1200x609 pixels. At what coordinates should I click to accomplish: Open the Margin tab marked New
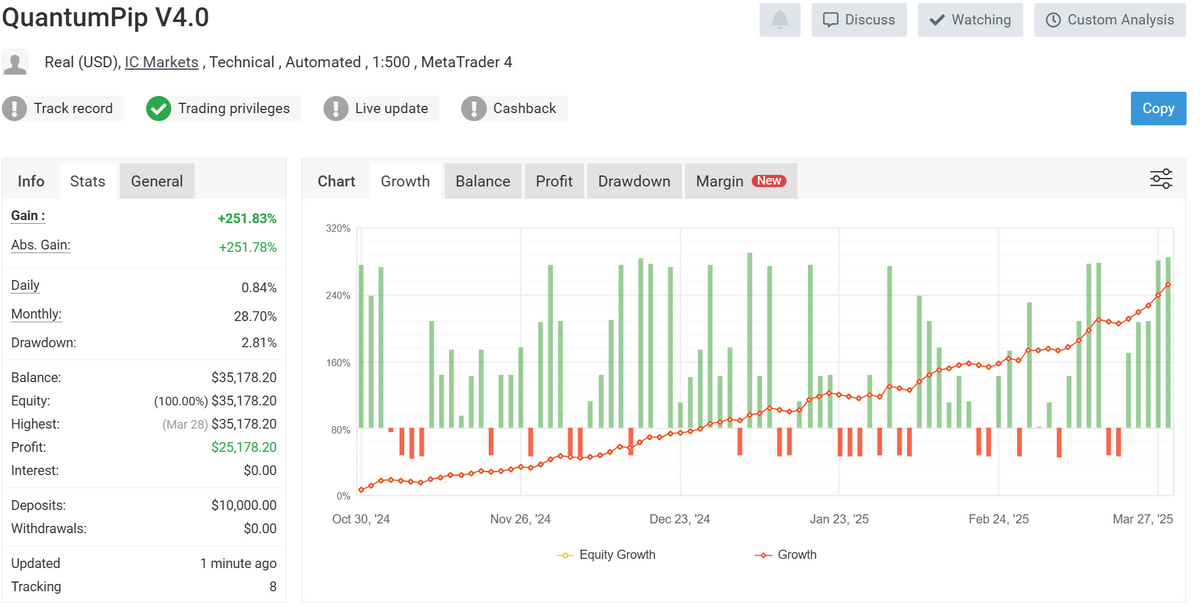pos(740,181)
